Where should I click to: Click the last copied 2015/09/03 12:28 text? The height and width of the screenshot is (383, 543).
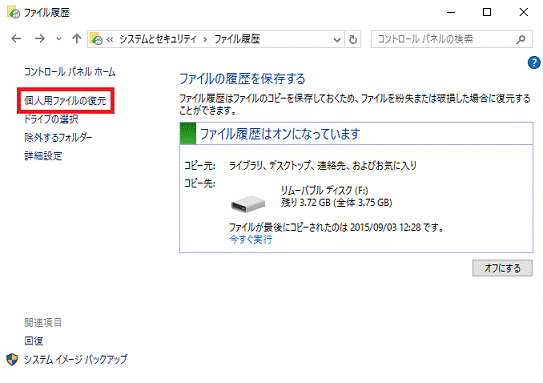(x=336, y=228)
